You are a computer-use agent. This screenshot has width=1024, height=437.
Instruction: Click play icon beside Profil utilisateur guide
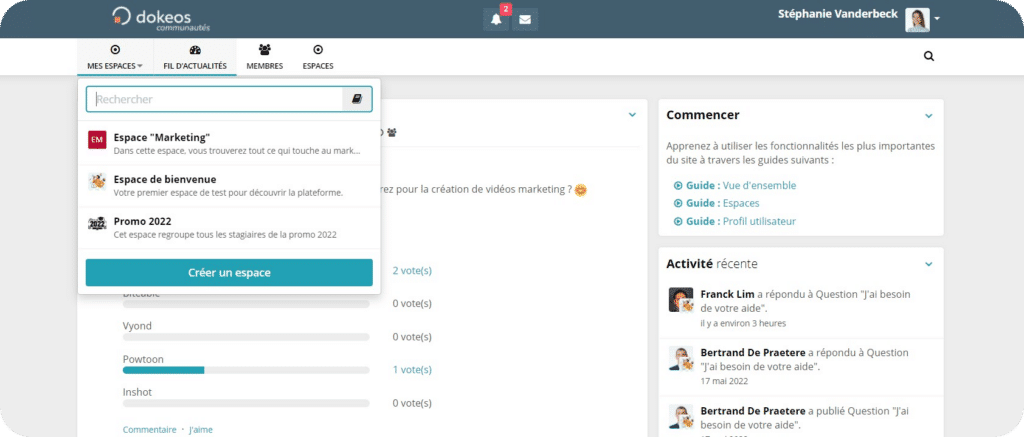[678, 221]
